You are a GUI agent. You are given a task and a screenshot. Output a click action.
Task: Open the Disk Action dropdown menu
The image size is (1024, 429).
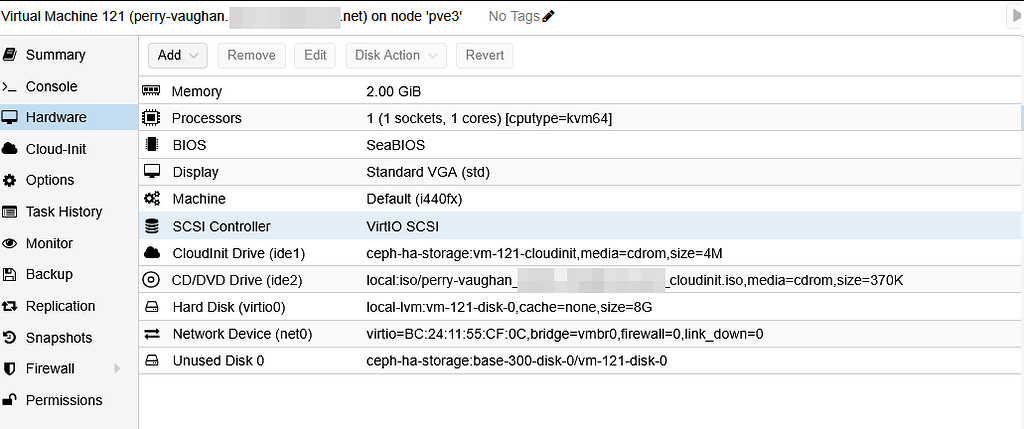(396, 55)
